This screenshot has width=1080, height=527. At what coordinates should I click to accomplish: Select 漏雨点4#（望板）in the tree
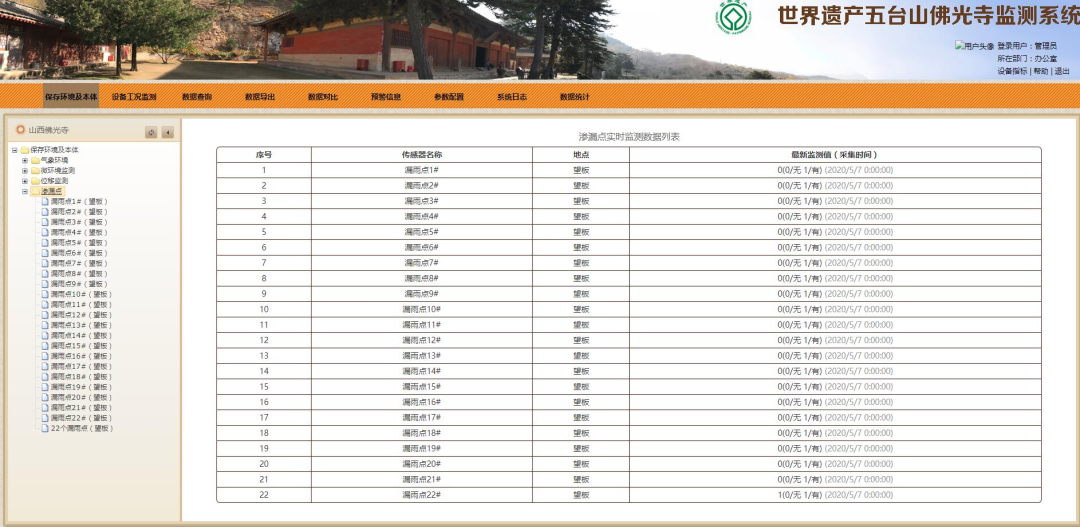(79, 233)
